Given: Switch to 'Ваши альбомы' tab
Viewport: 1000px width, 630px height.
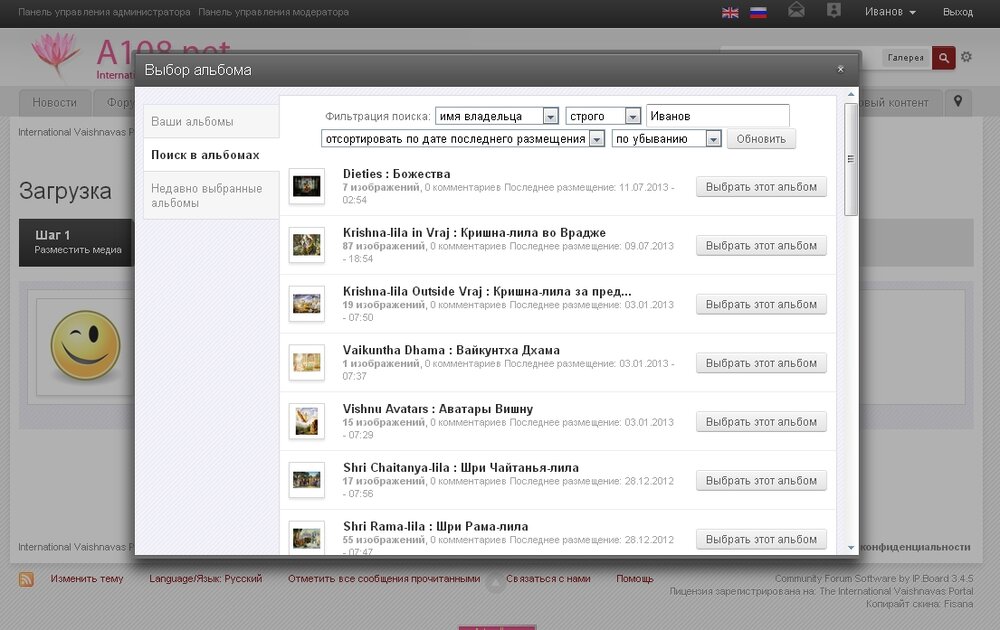Looking at the screenshot, I should (x=211, y=121).
